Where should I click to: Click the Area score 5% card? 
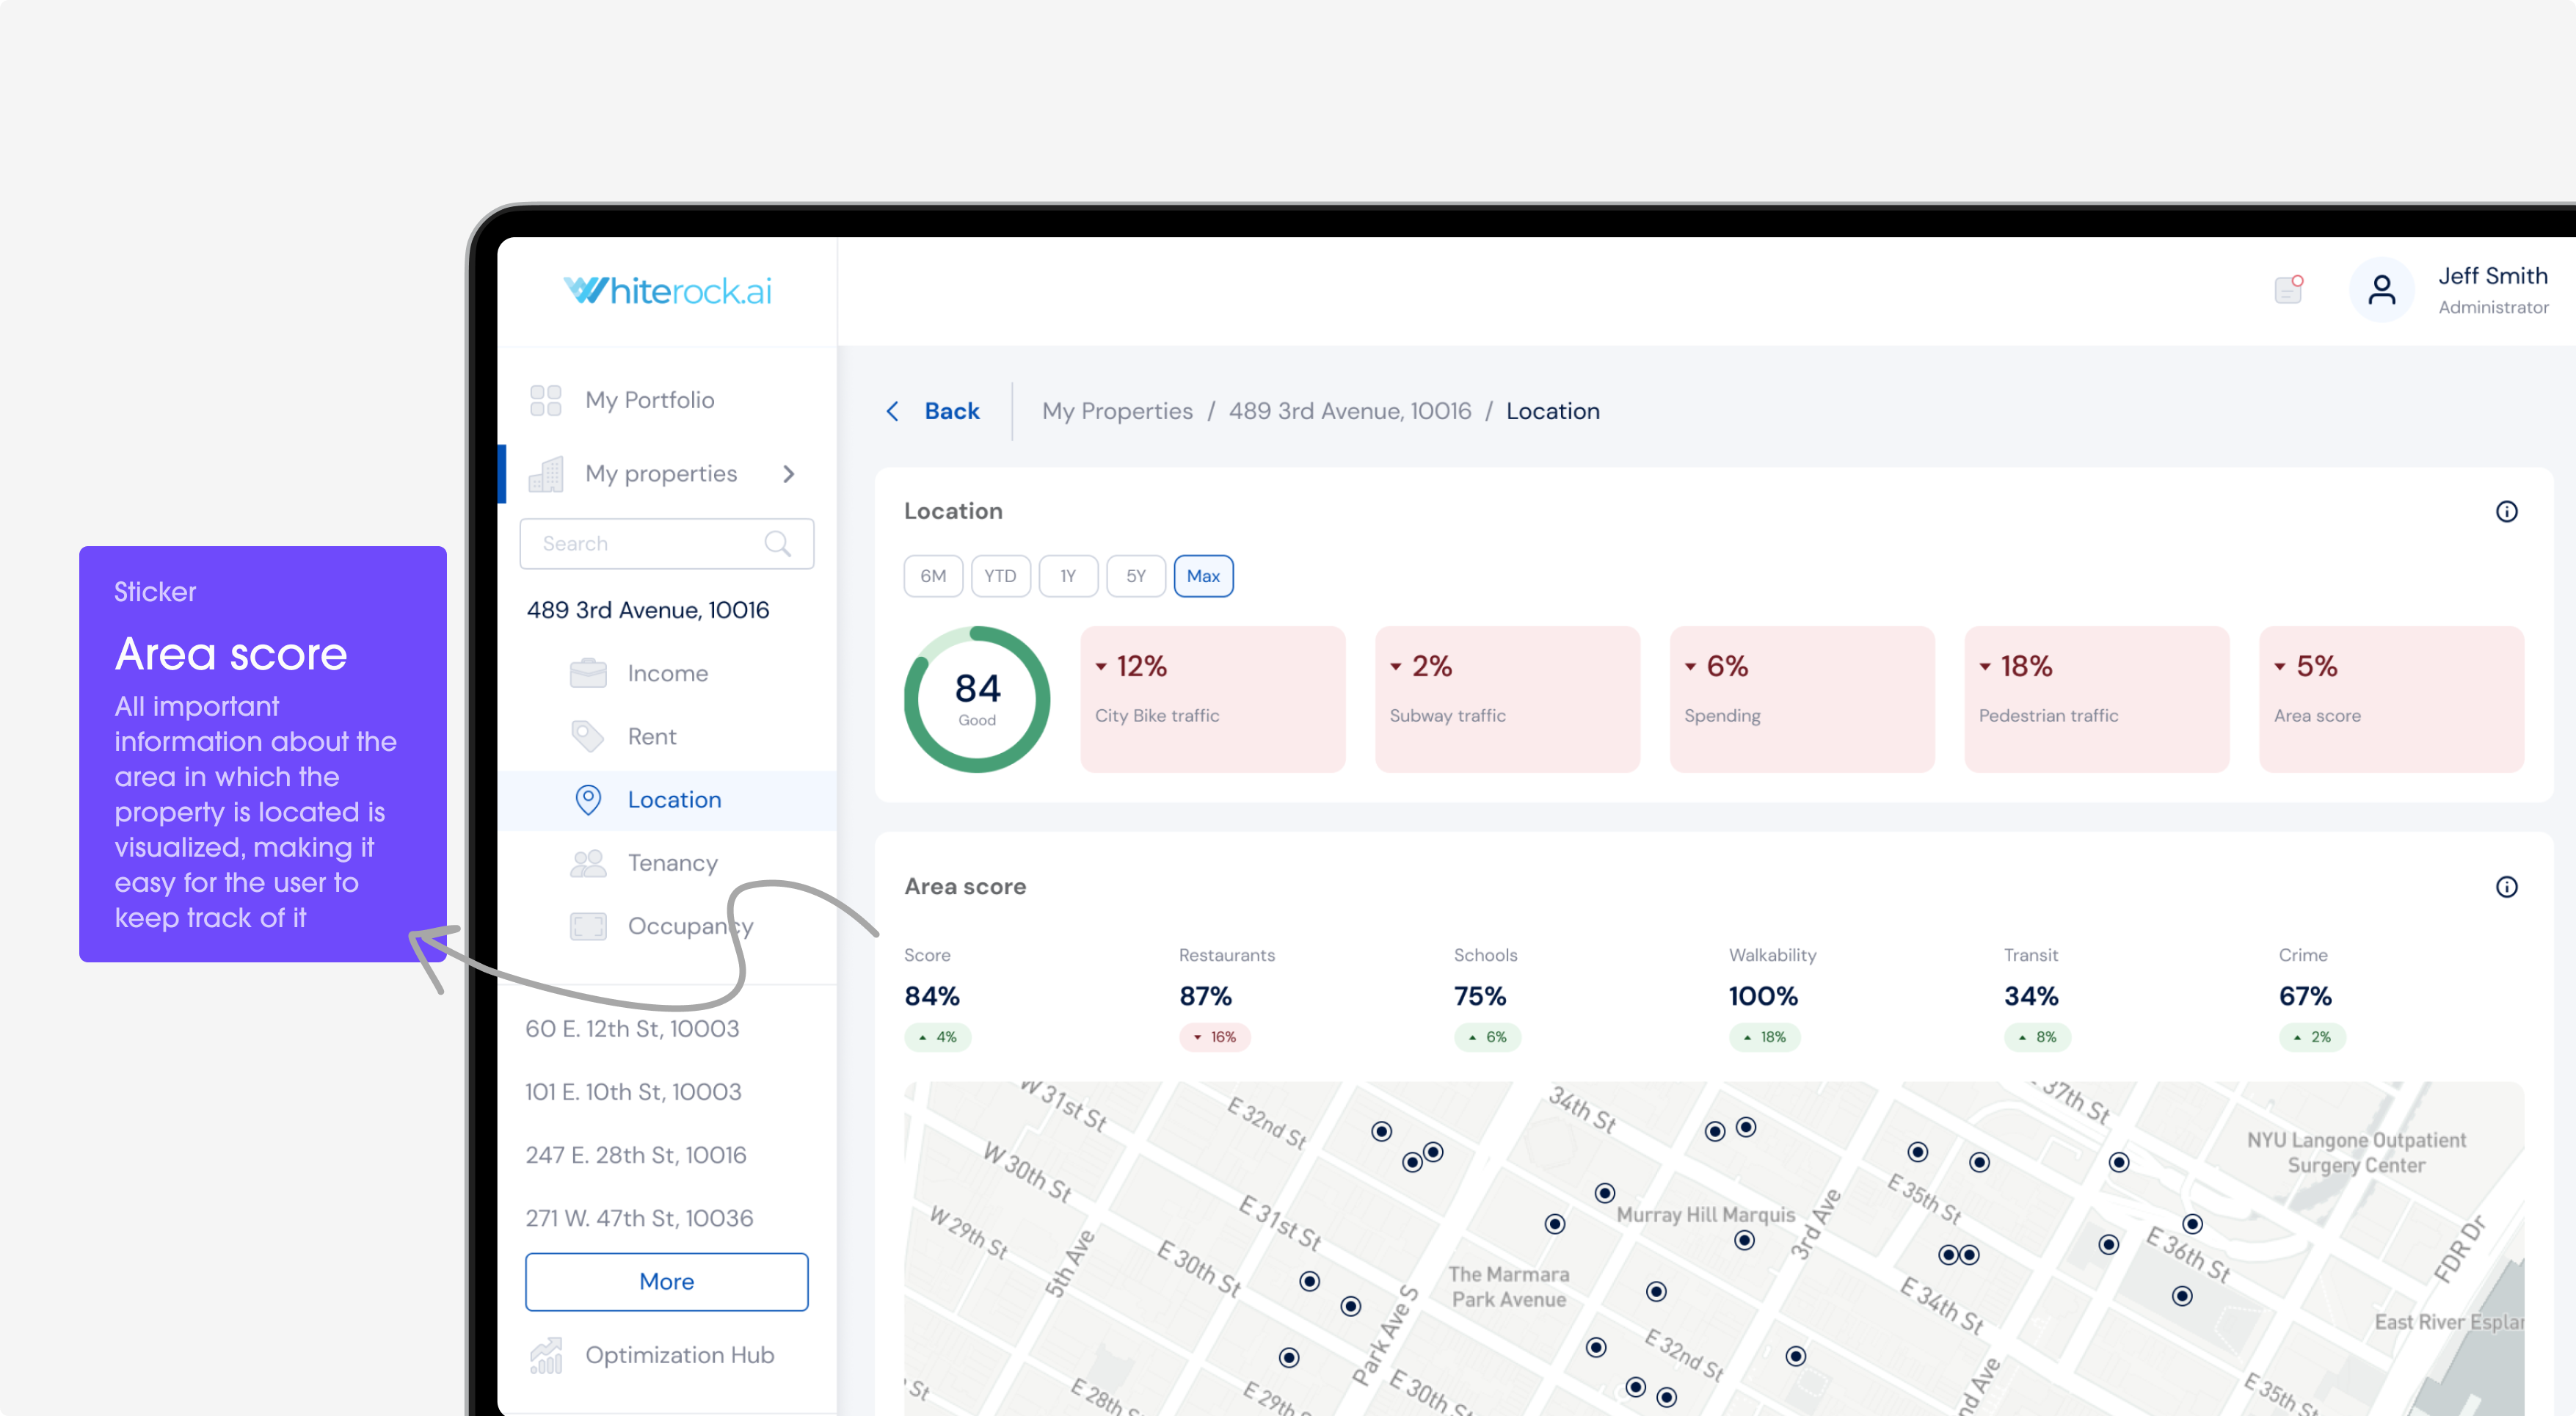[x=2392, y=699]
